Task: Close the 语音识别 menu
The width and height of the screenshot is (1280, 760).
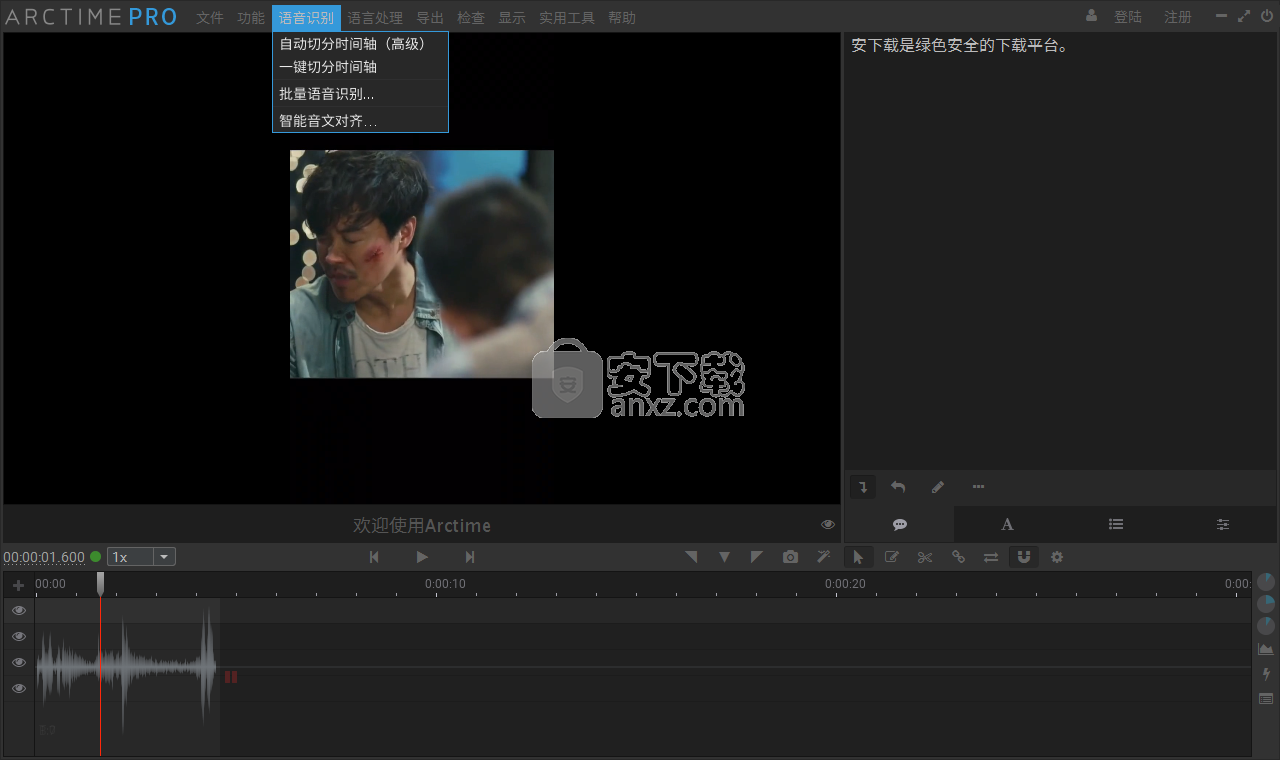Action: pos(306,18)
